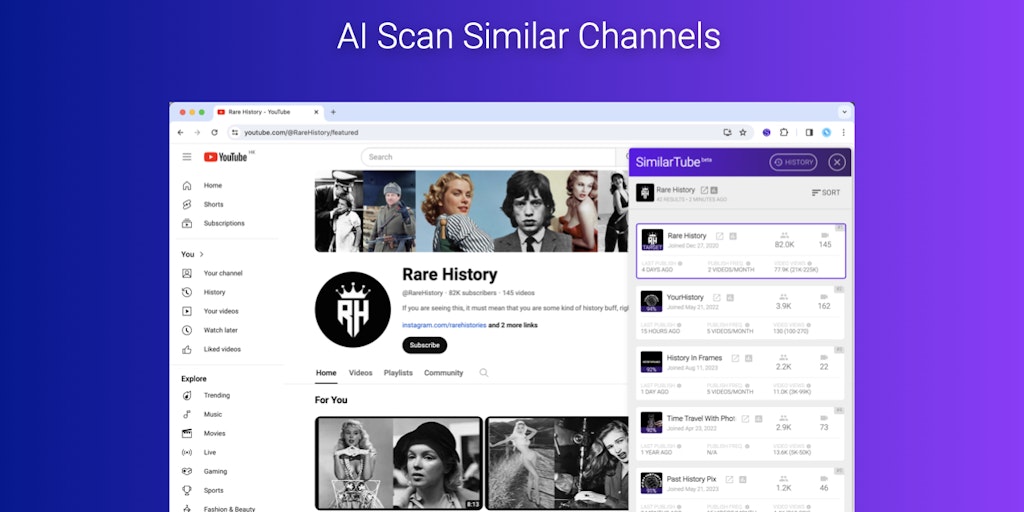This screenshot has width=1024, height=512.
Task: Select the History In Frames channel name
Action: pos(694,358)
